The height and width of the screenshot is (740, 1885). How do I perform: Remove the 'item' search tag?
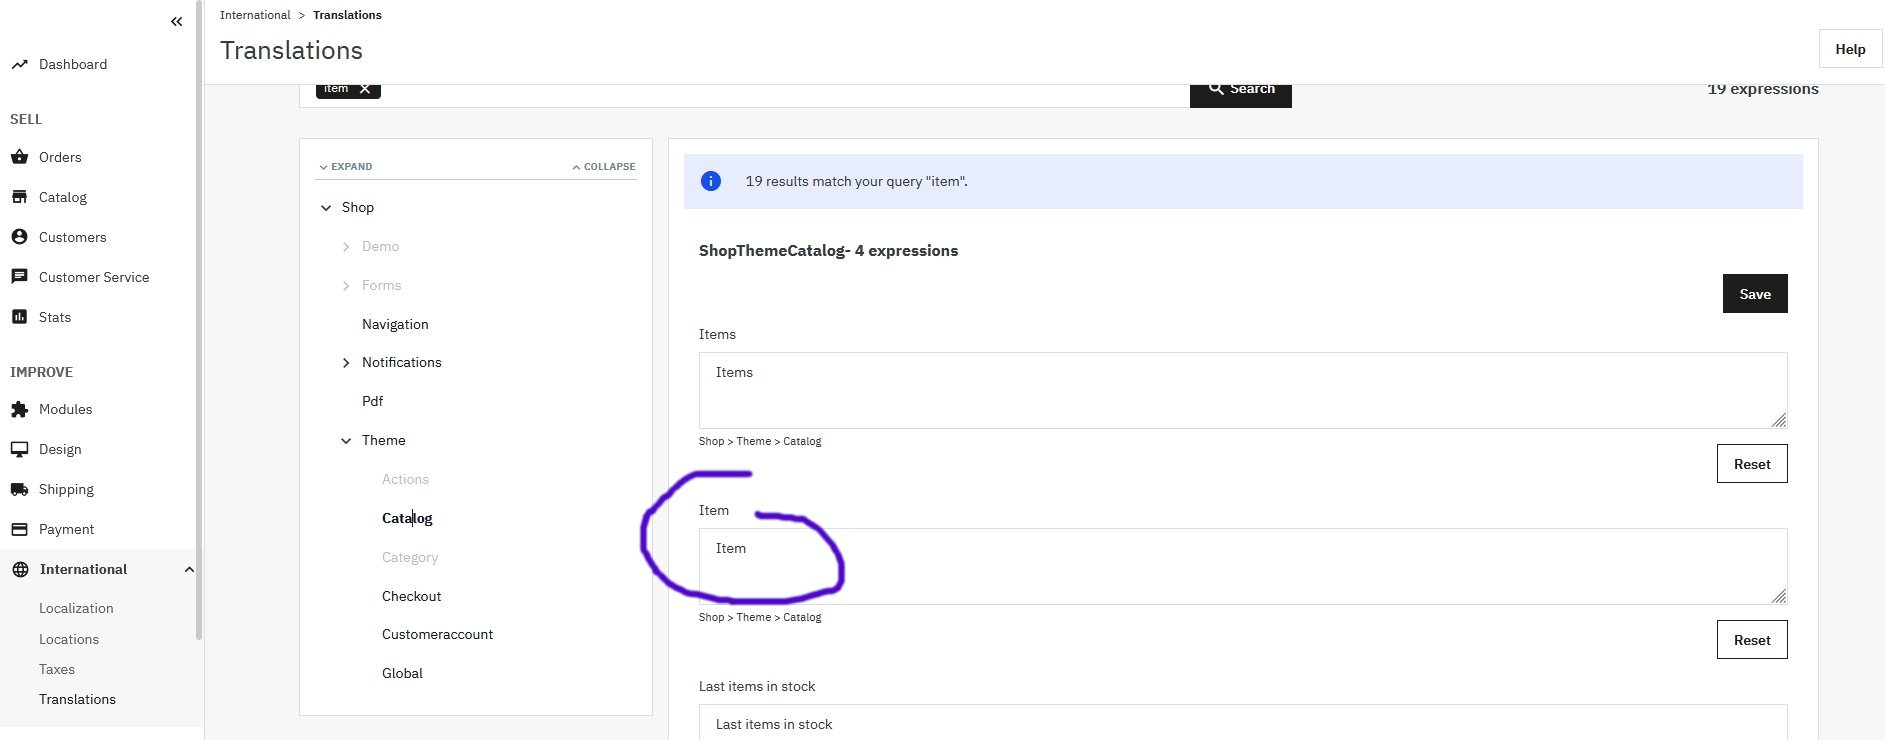point(365,89)
